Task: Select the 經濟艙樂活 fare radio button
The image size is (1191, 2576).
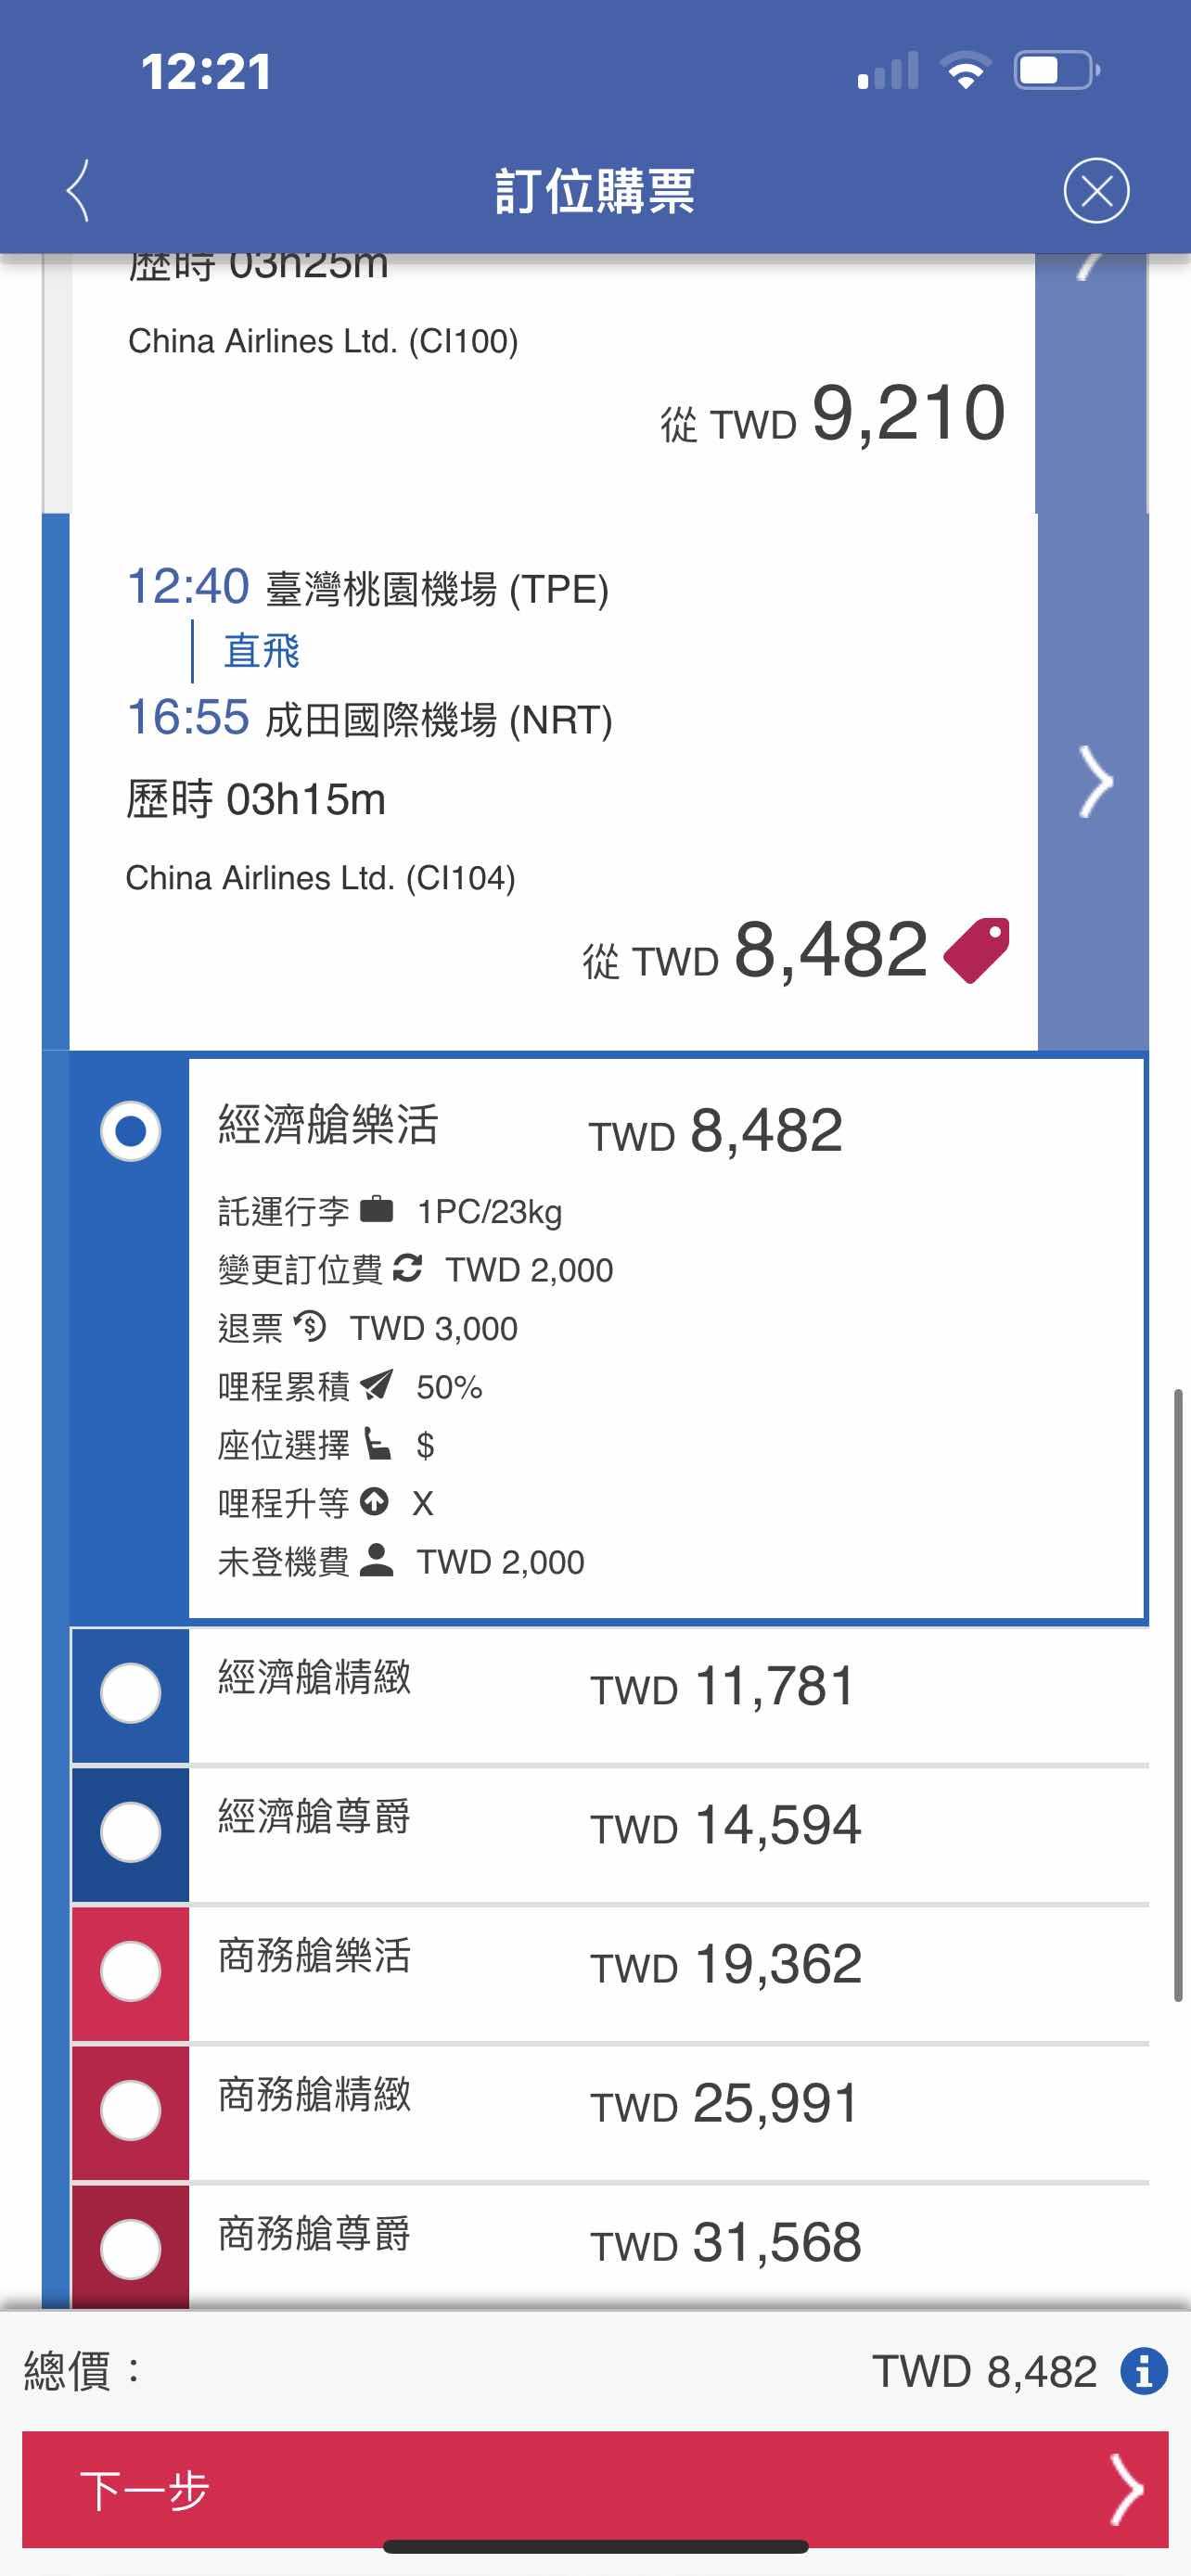Action: (131, 1131)
